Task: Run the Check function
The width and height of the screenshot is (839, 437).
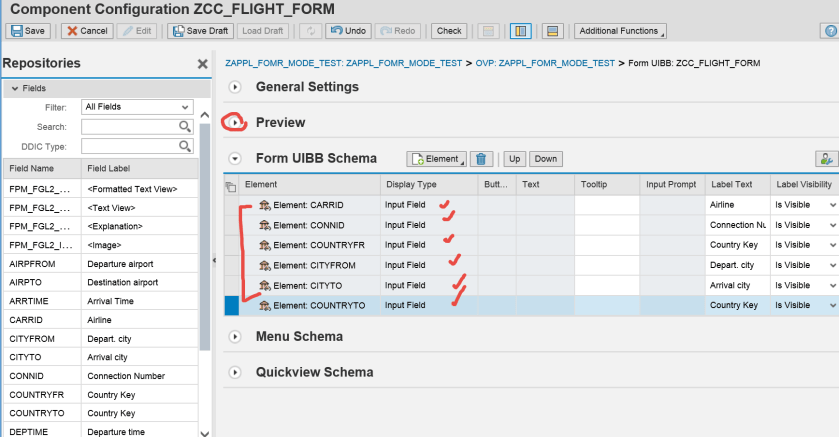Action: tap(449, 31)
